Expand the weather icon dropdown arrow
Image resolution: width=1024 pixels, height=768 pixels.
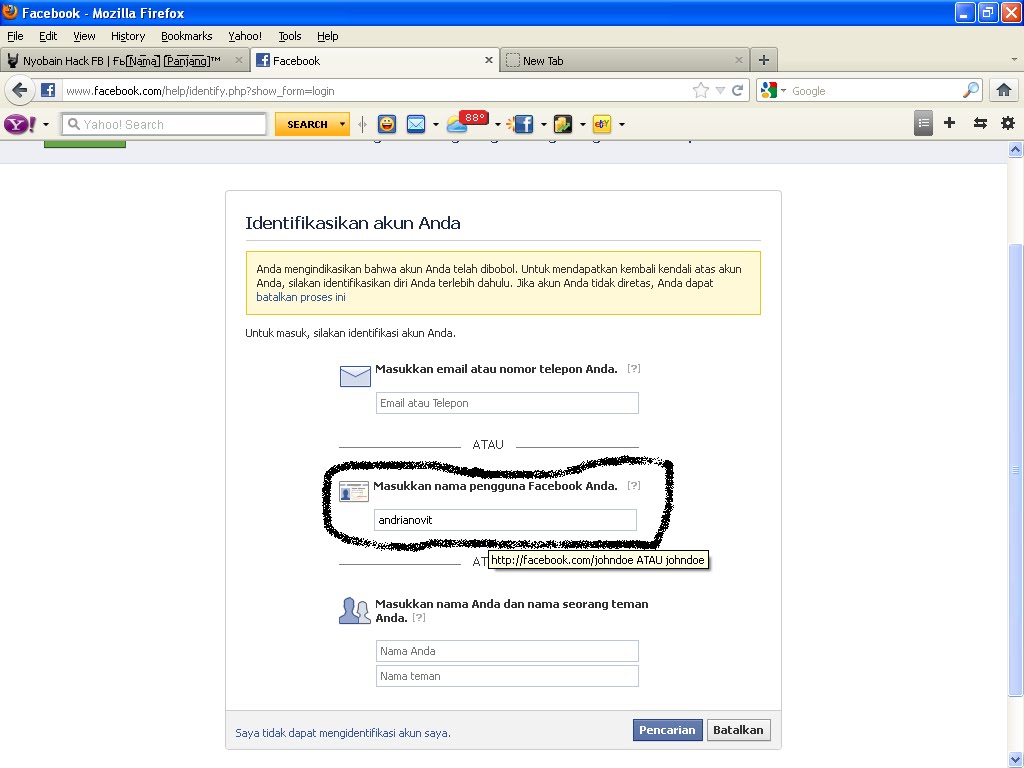[498, 124]
